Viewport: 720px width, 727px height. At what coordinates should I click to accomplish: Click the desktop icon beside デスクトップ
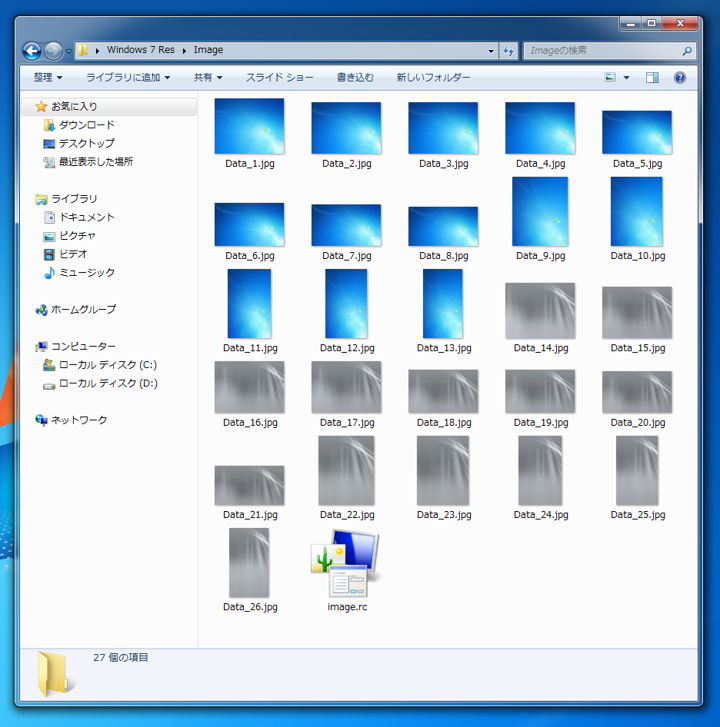[x=49, y=144]
